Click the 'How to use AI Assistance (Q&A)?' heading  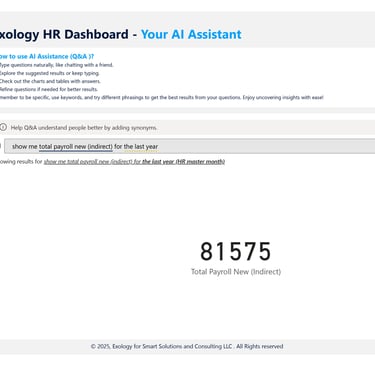click(46, 56)
